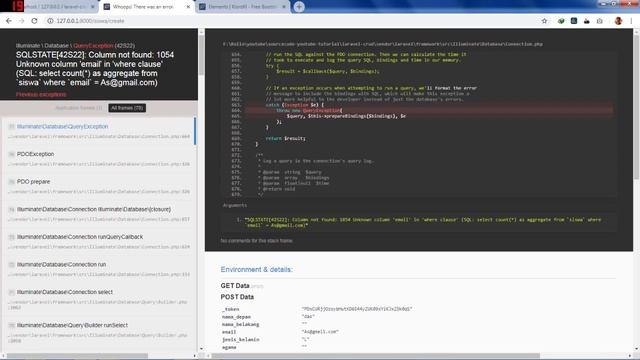Close the 'Whoops! There was an error' tab
Screen dimensions: 640x360
click(x=188, y=7)
